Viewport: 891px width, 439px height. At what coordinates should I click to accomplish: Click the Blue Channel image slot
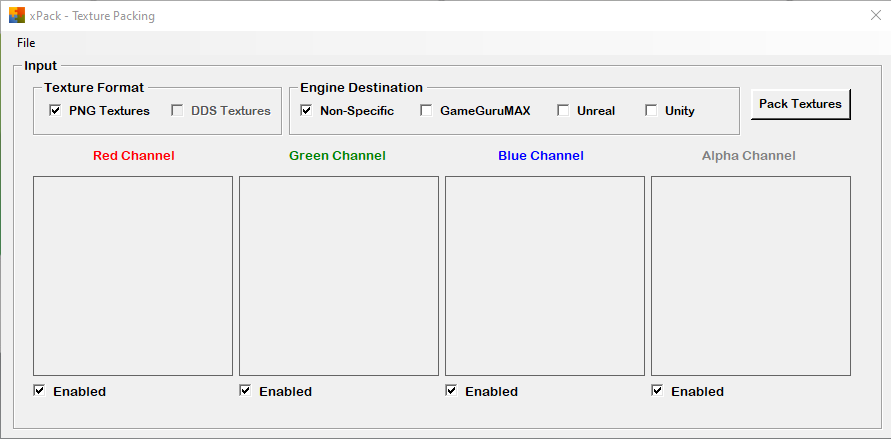tap(545, 276)
